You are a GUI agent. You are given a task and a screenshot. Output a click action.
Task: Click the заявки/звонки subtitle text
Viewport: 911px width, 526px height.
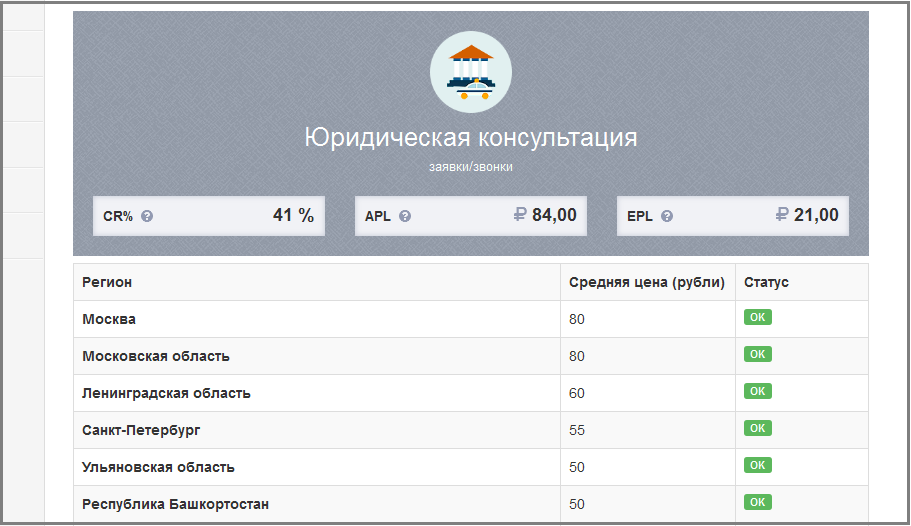[x=470, y=167]
